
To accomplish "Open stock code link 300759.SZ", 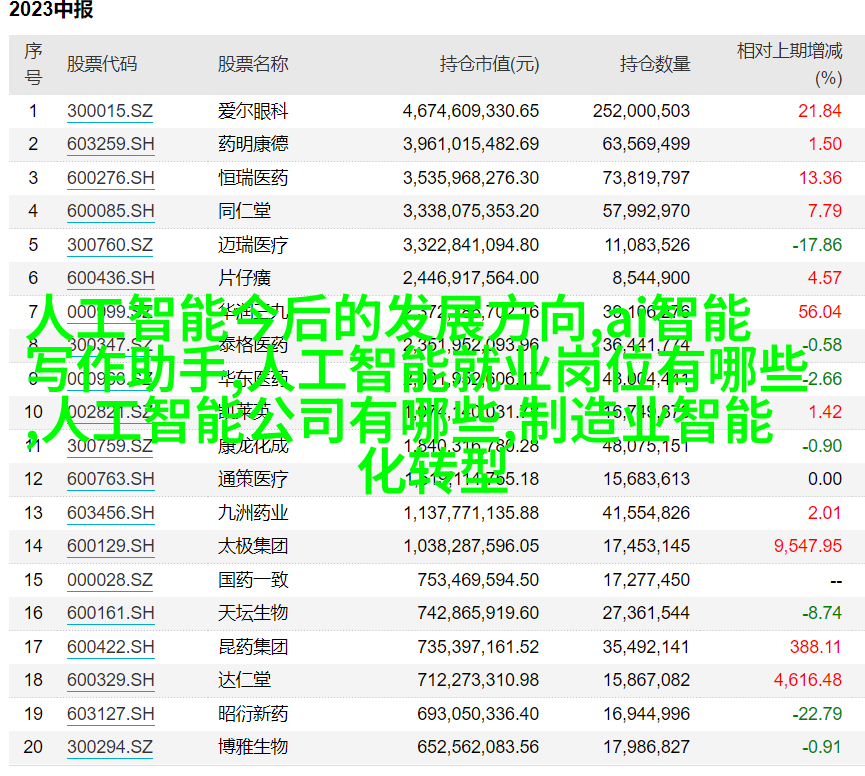I will [x=110, y=446].
